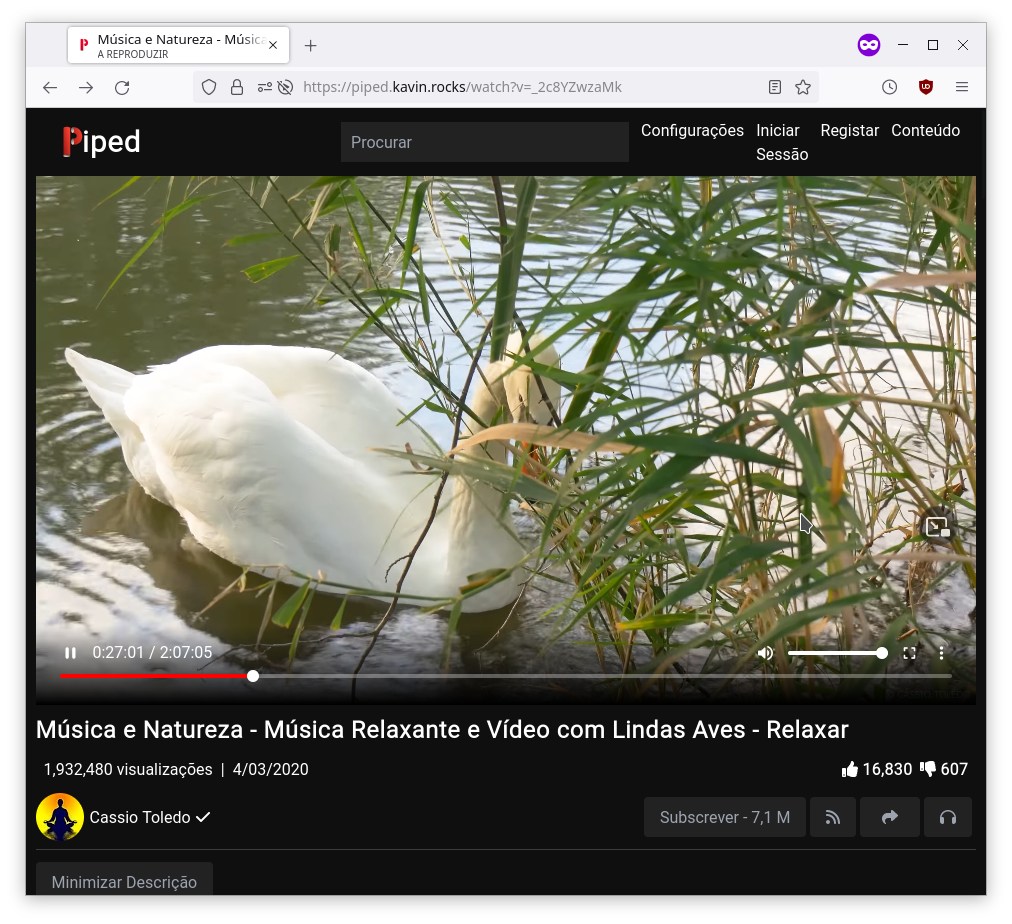1012x924 pixels.
Task: Reload the page
Action: [122, 87]
